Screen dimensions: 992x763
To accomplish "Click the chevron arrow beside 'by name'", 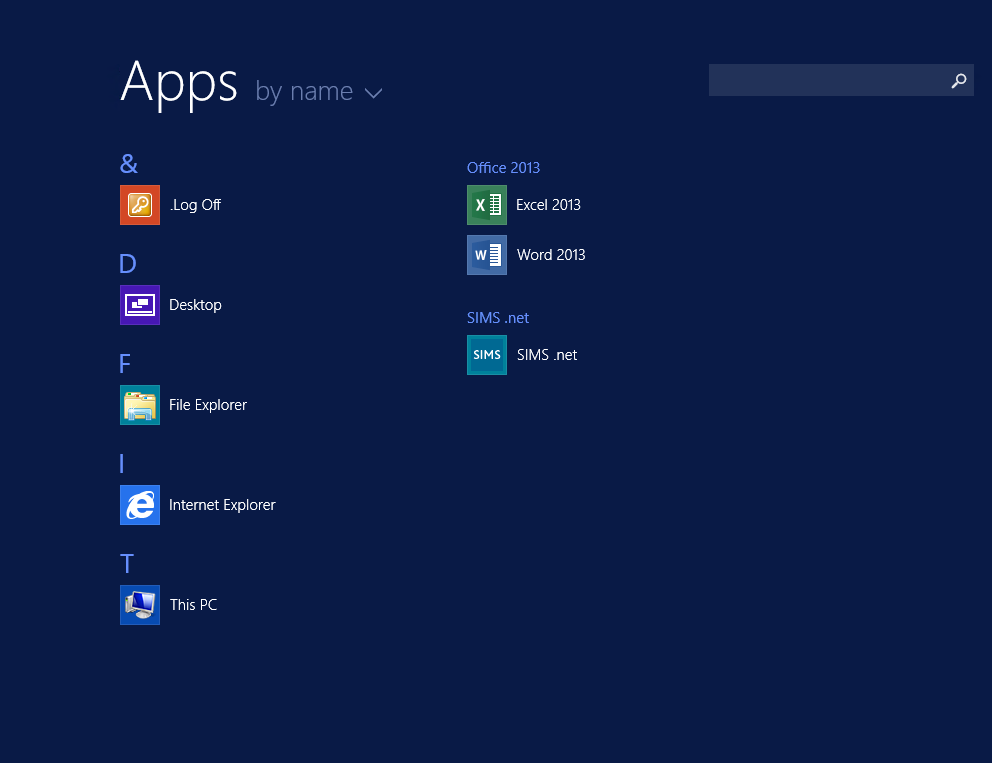I will (373, 94).
